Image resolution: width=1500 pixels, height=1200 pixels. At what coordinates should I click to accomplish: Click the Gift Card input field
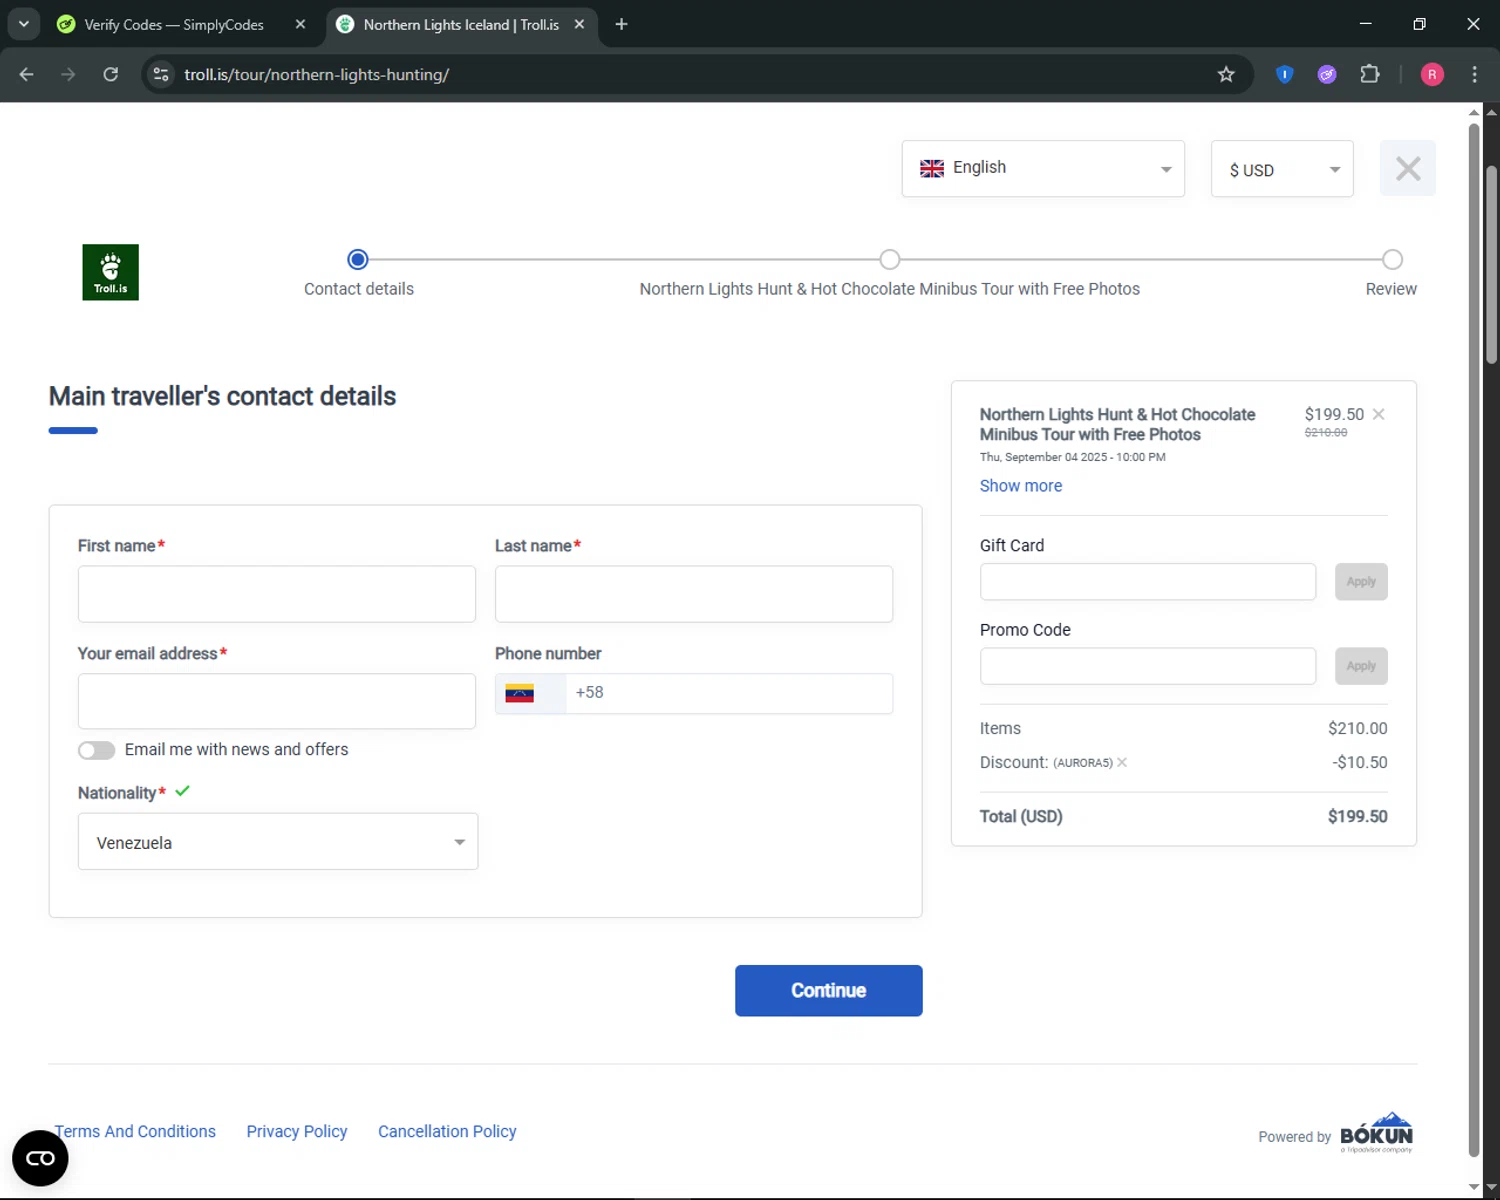(1148, 582)
